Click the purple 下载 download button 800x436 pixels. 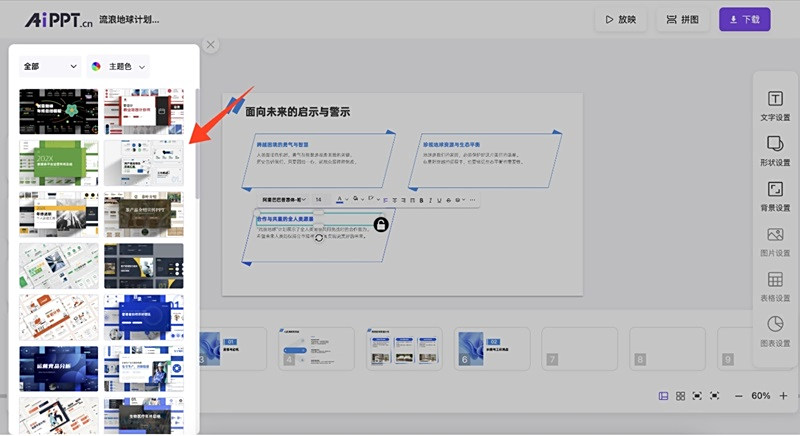click(x=744, y=19)
